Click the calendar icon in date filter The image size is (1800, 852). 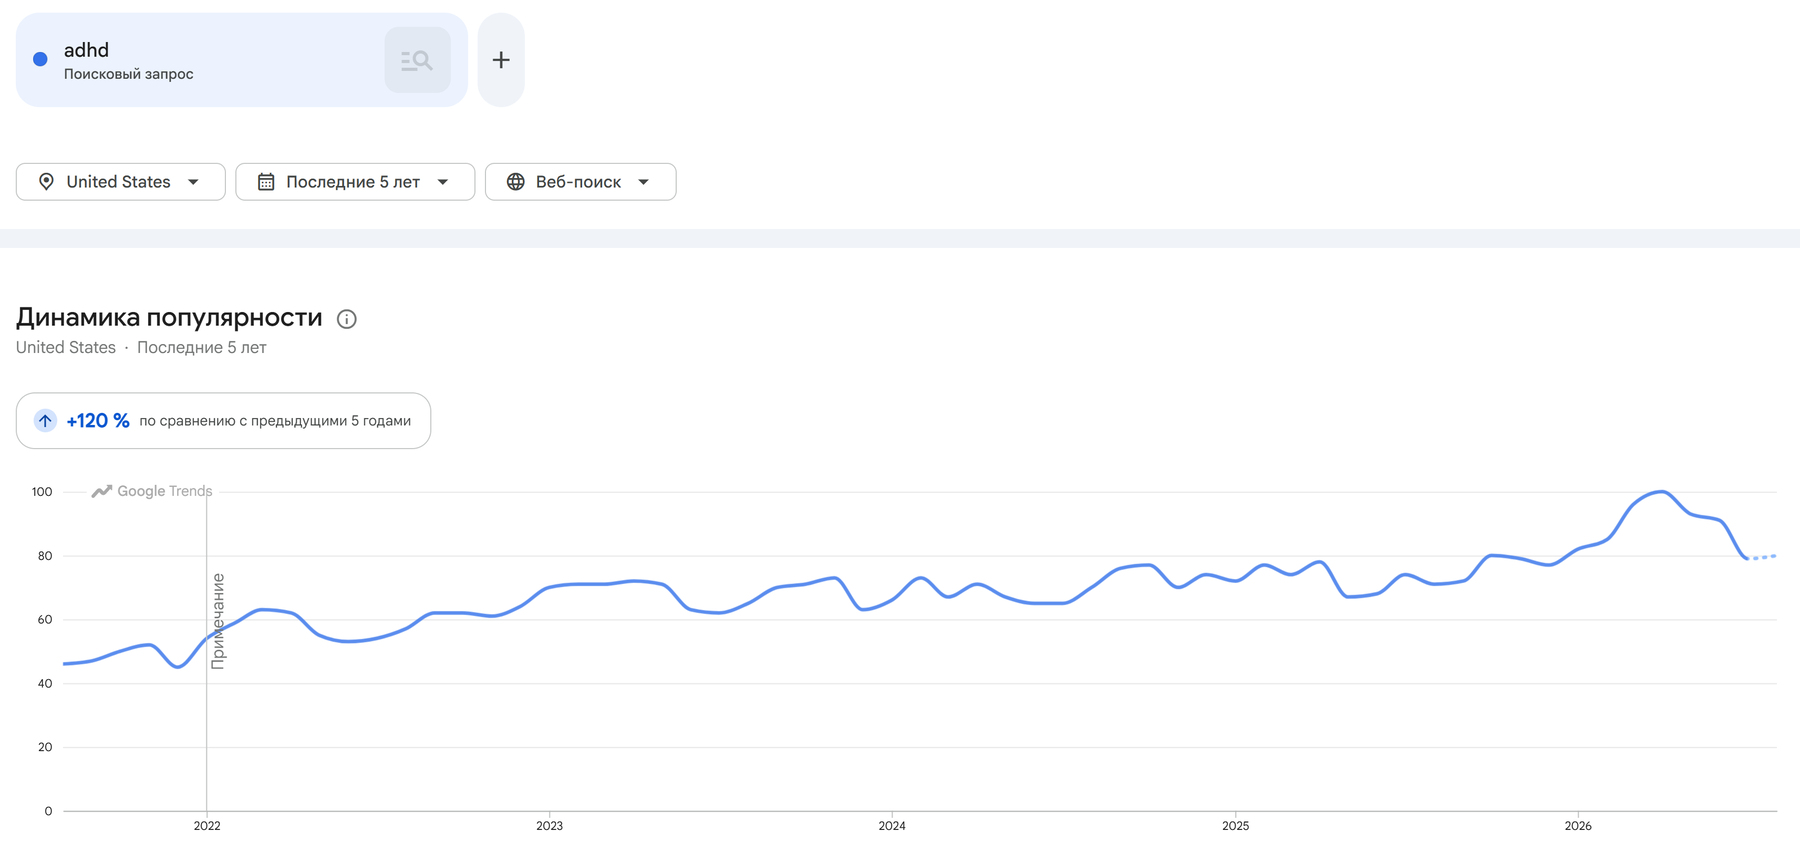[266, 182]
